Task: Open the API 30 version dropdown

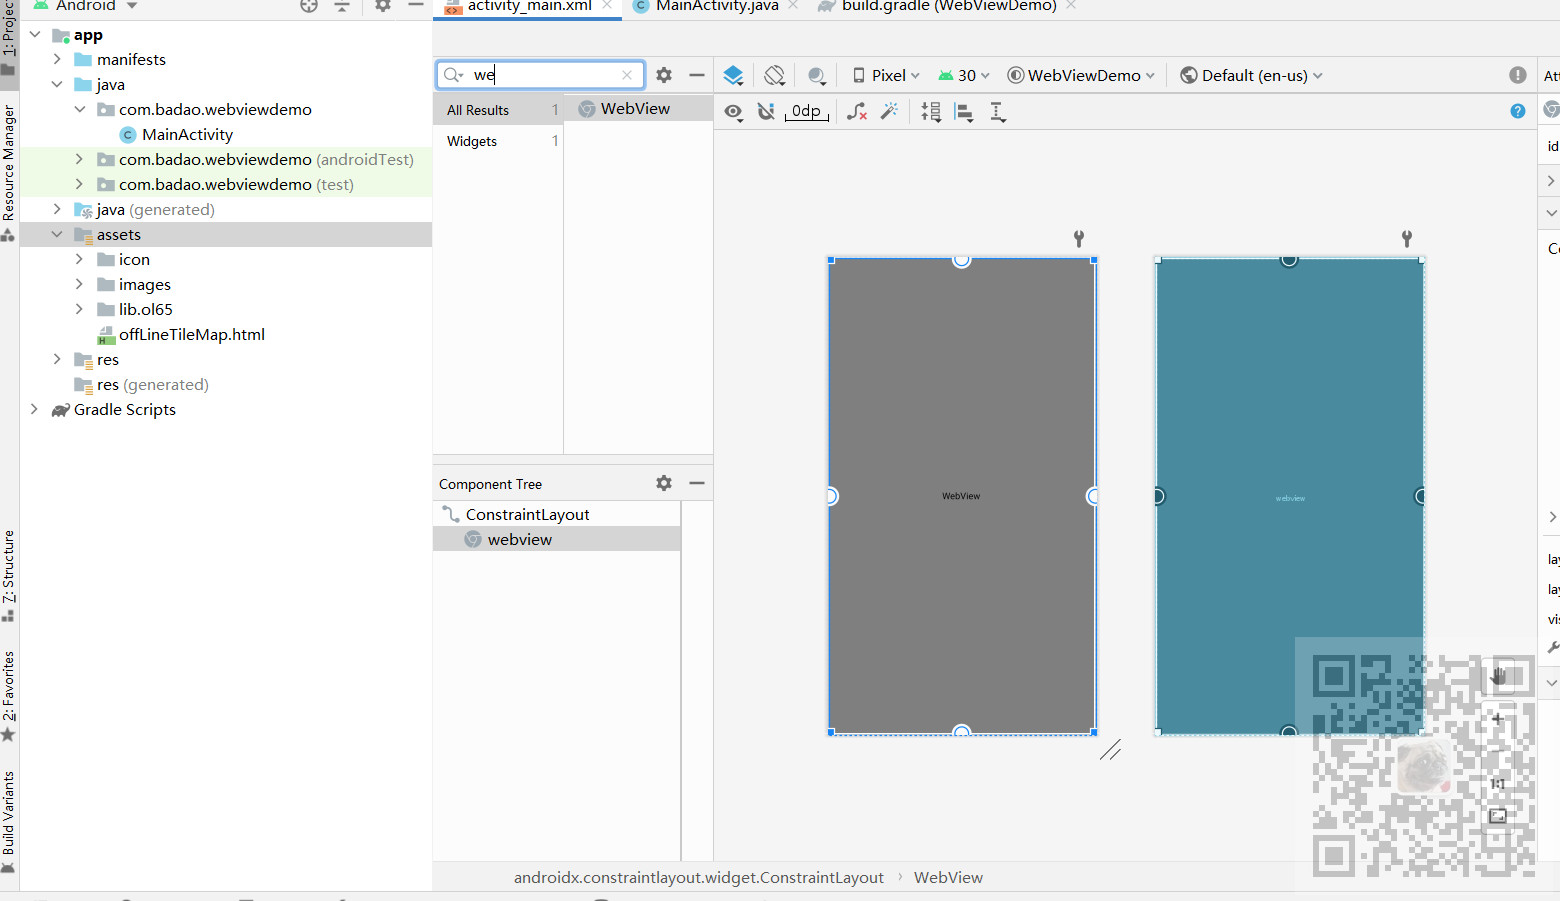Action: (964, 76)
